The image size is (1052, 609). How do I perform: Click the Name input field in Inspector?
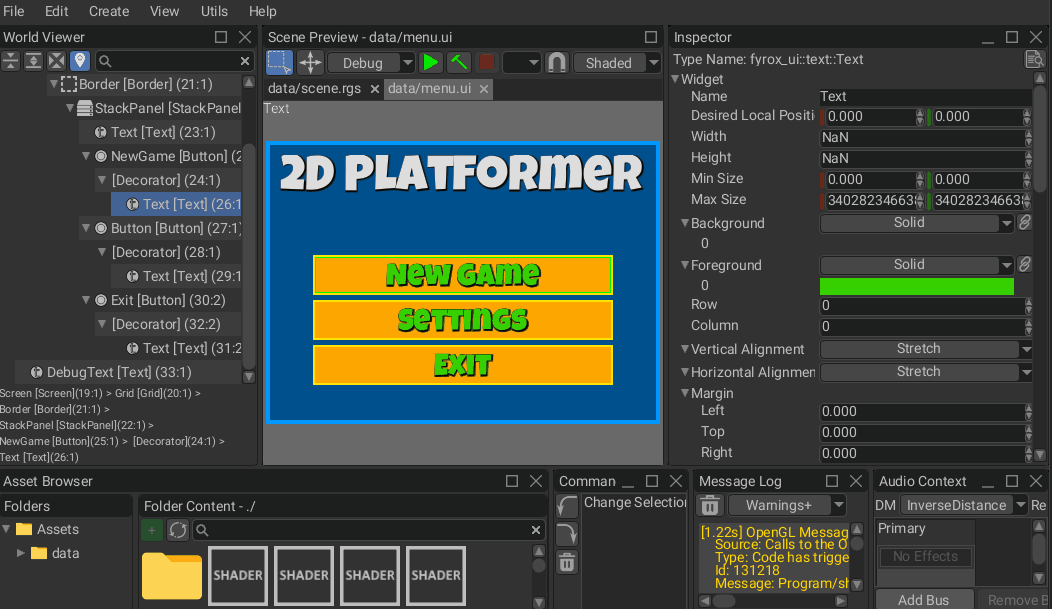(x=923, y=97)
